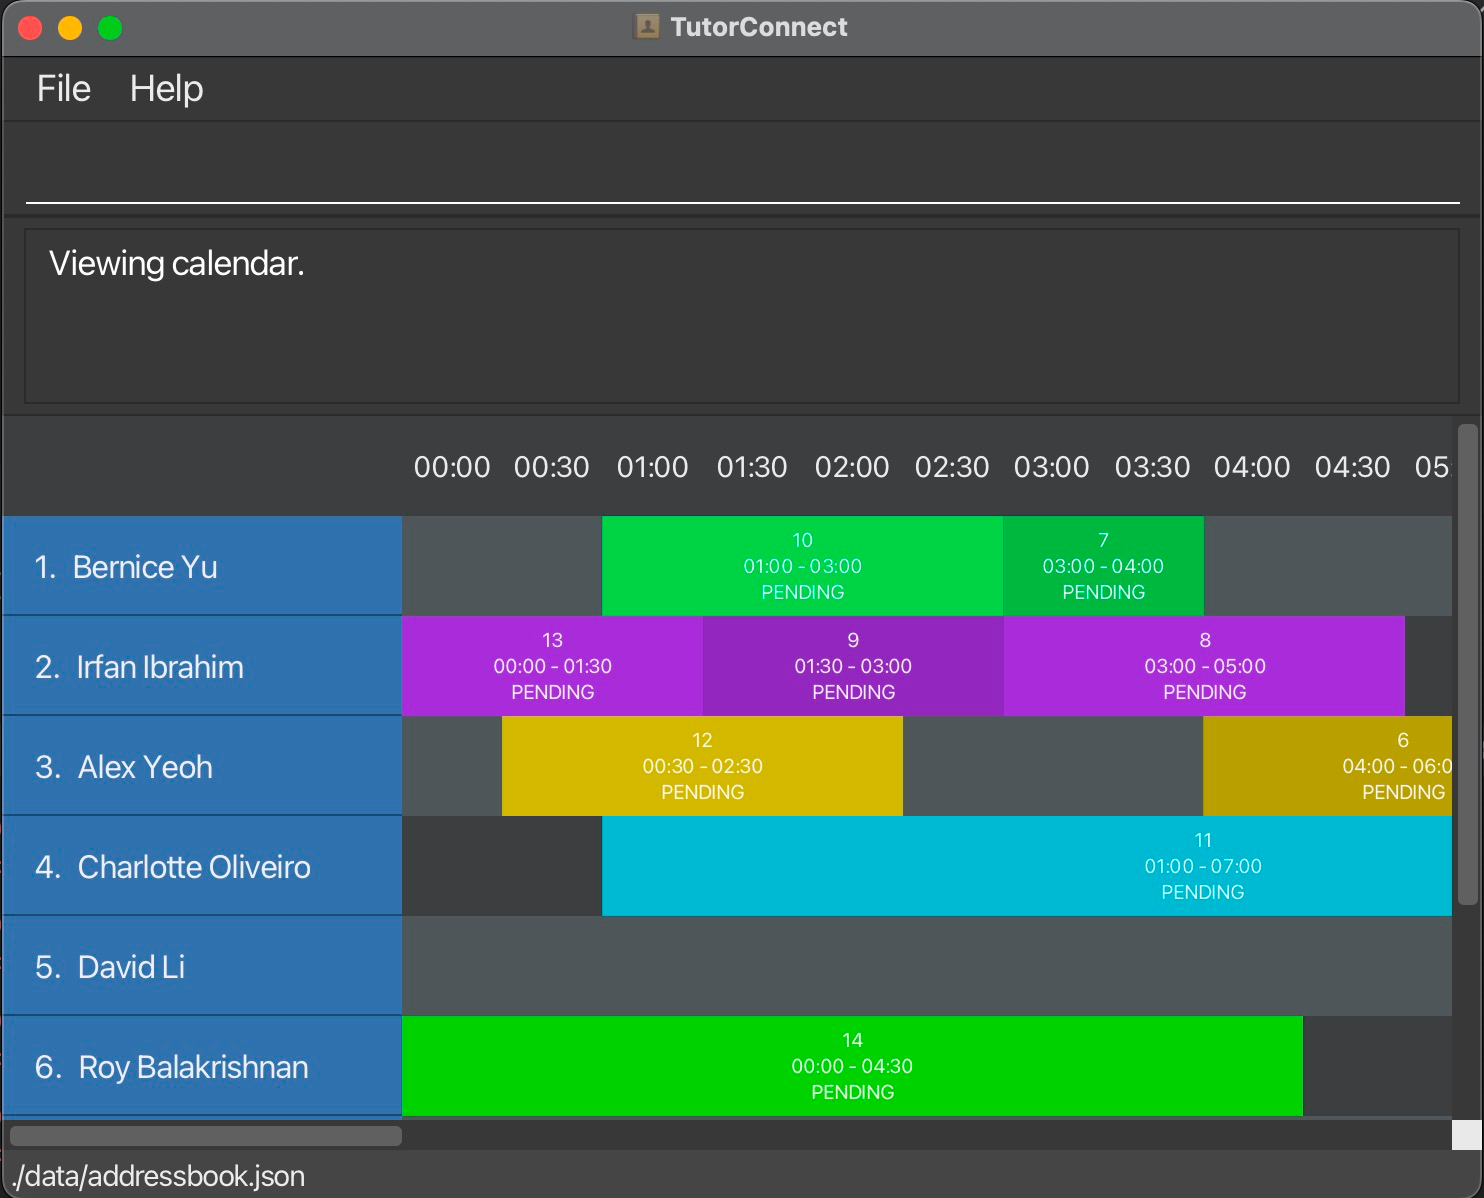Image resolution: width=1484 pixels, height=1198 pixels.
Task: Click the 03:00 time header
Action: 1052,467
